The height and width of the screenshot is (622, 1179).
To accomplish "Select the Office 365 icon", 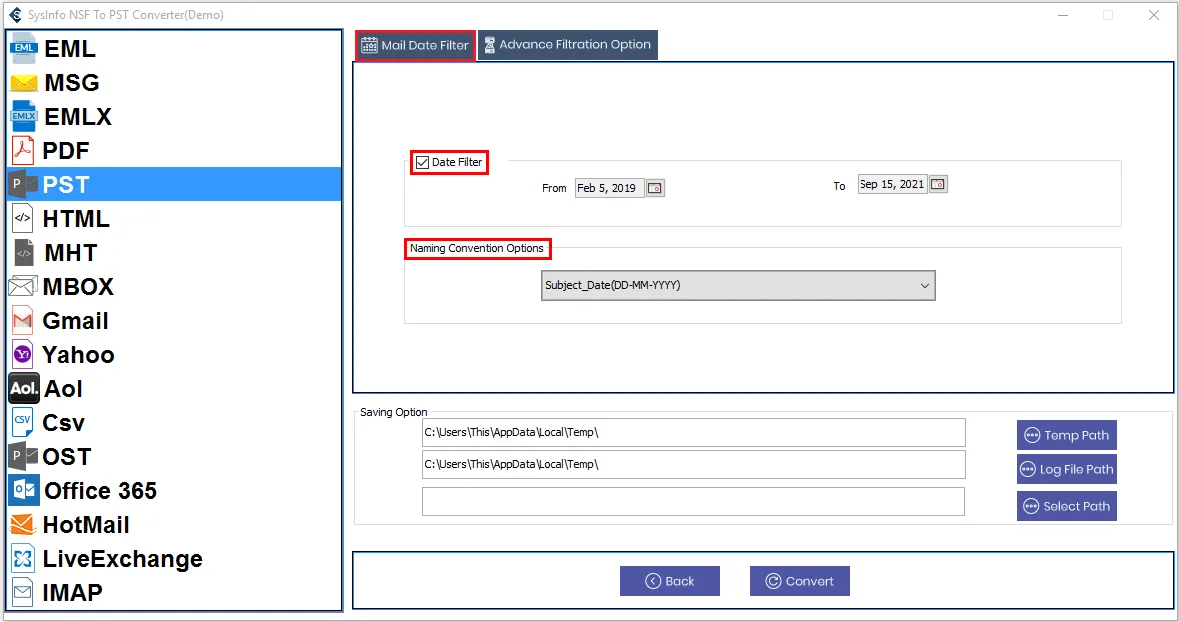I will (x=24, y=491).
